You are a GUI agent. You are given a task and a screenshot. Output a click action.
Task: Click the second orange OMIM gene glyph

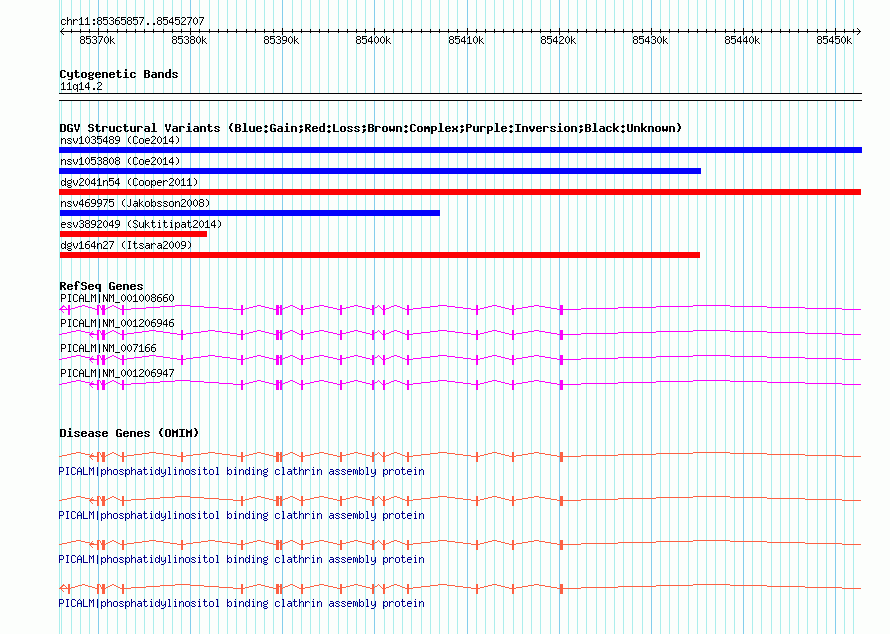(x=460, y=500)
